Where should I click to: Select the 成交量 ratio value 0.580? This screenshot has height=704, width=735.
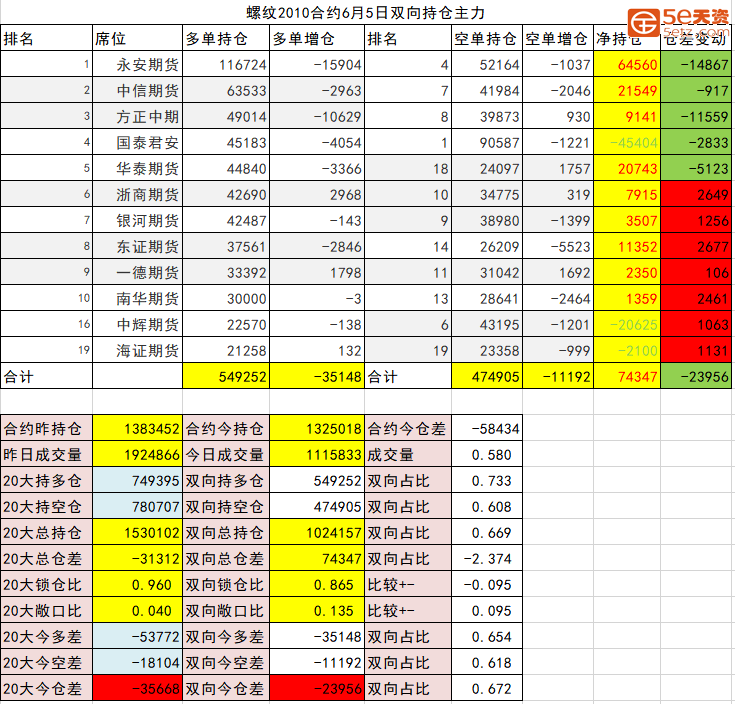coord(487,454)
